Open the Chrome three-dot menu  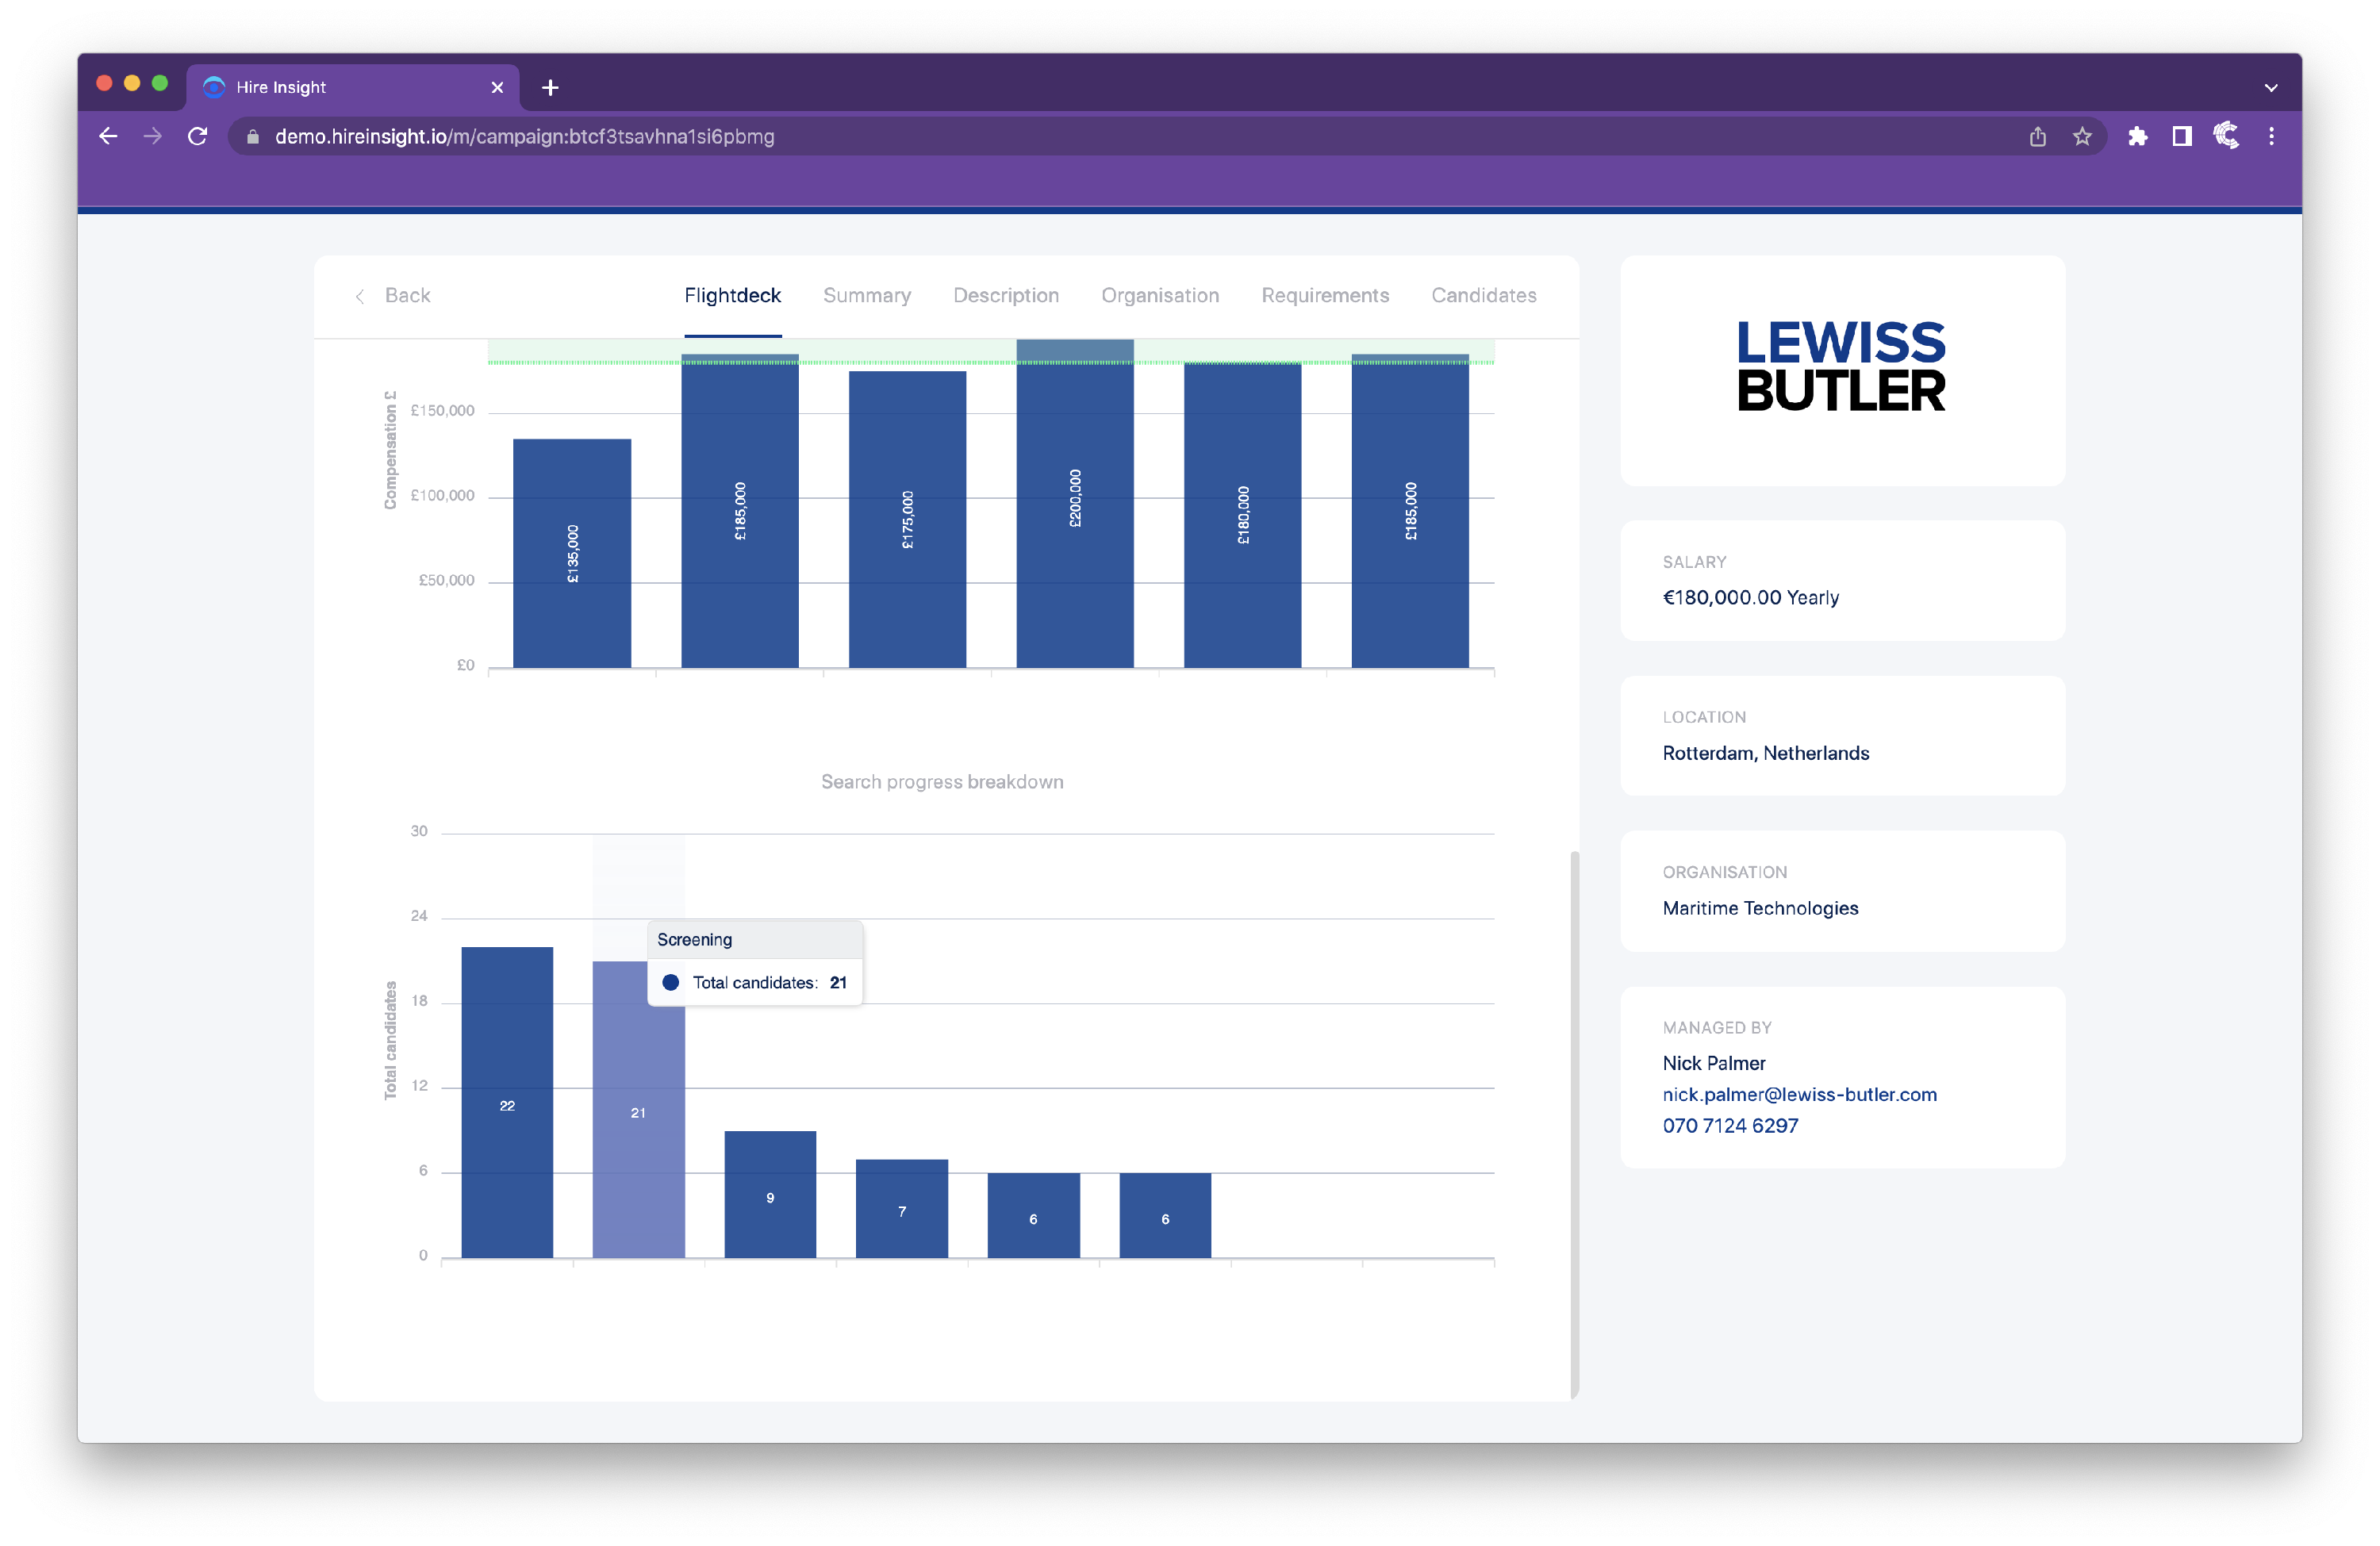point(2271,136)
